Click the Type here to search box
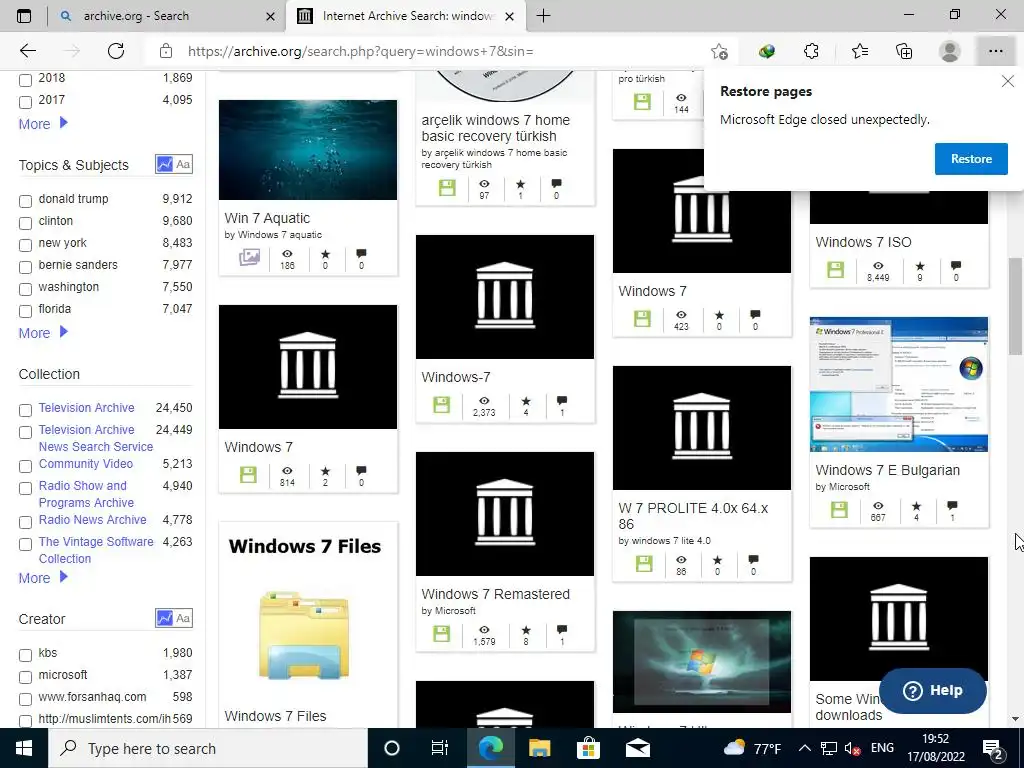This screenshot has width=1024, height=768. pyautogui.click(x=208, y=748)
